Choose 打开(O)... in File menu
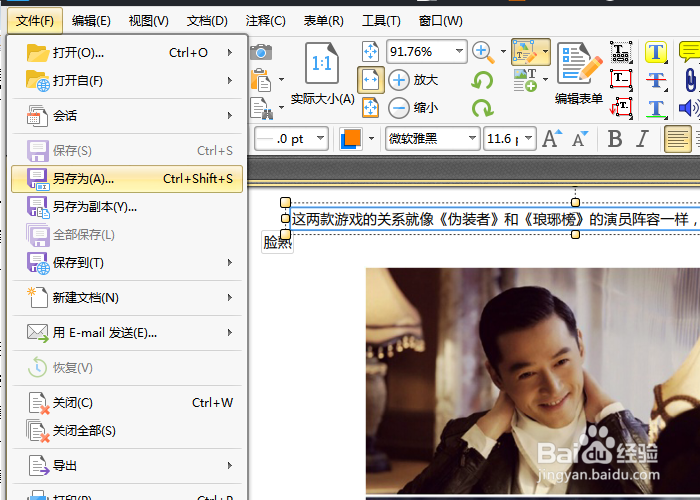Viewport: 700px width, 500px height. click(x=127, y=53)
